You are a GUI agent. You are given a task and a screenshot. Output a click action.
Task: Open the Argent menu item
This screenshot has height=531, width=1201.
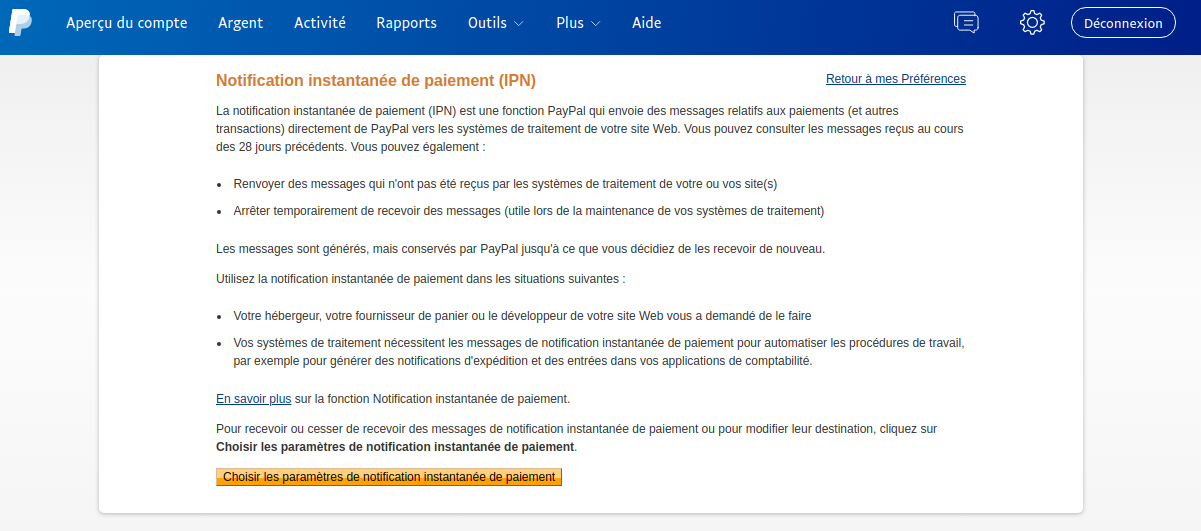pos(241,23)
